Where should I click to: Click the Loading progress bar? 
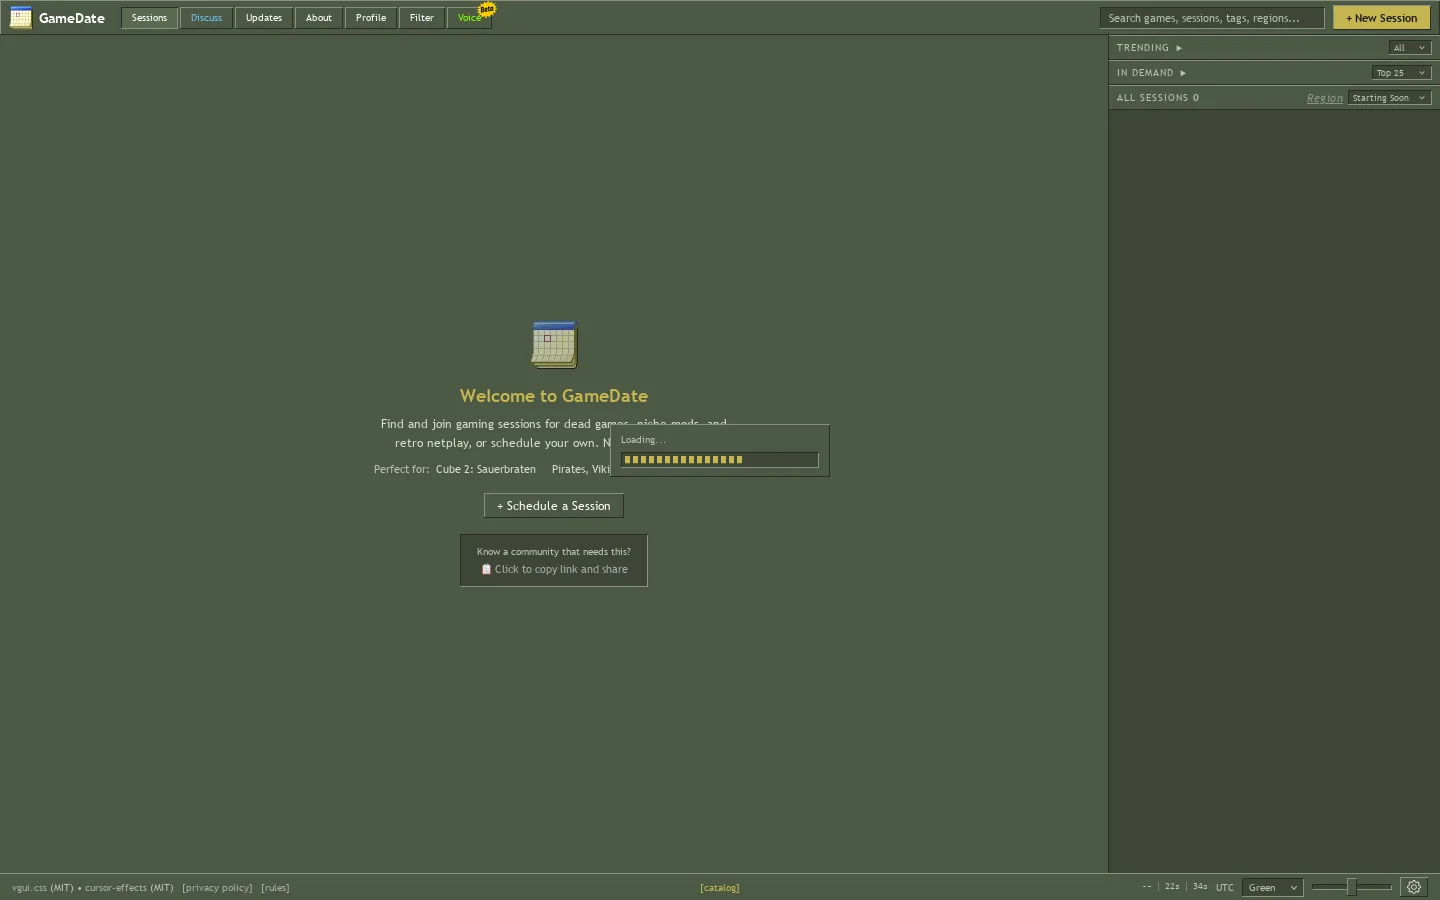coord(720,460)
